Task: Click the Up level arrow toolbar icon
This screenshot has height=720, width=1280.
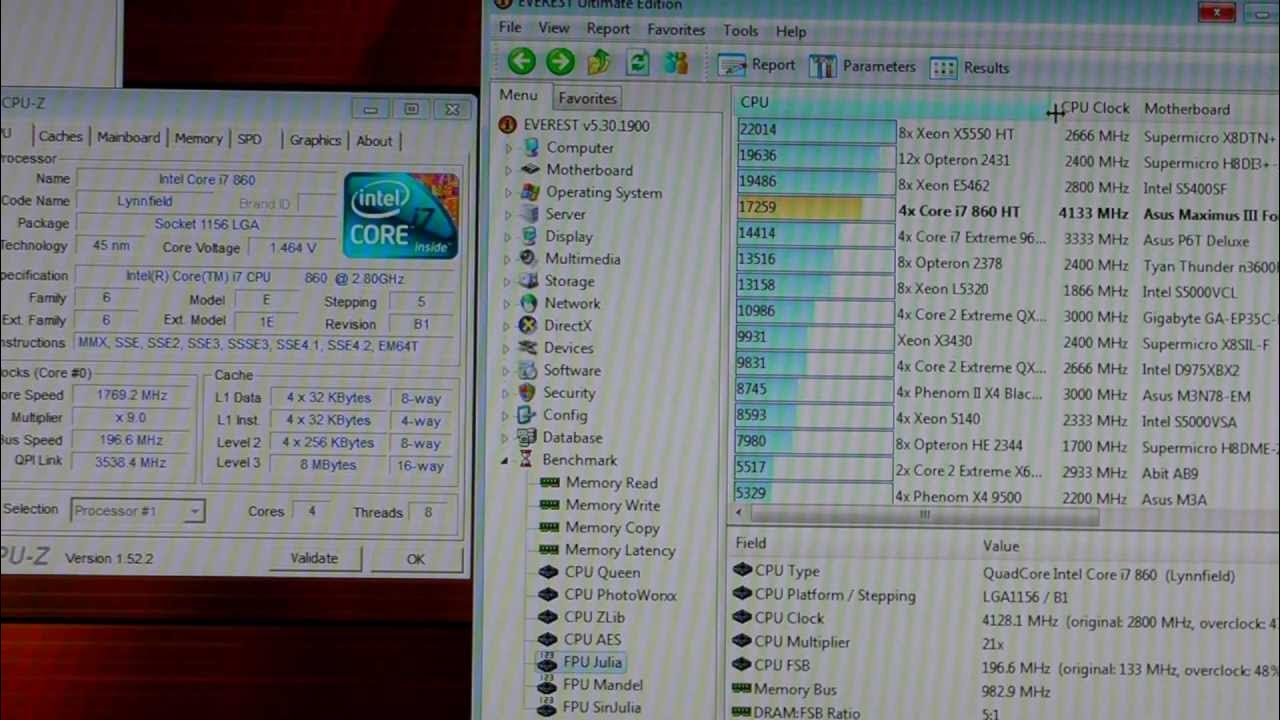Action: (599, 63)
